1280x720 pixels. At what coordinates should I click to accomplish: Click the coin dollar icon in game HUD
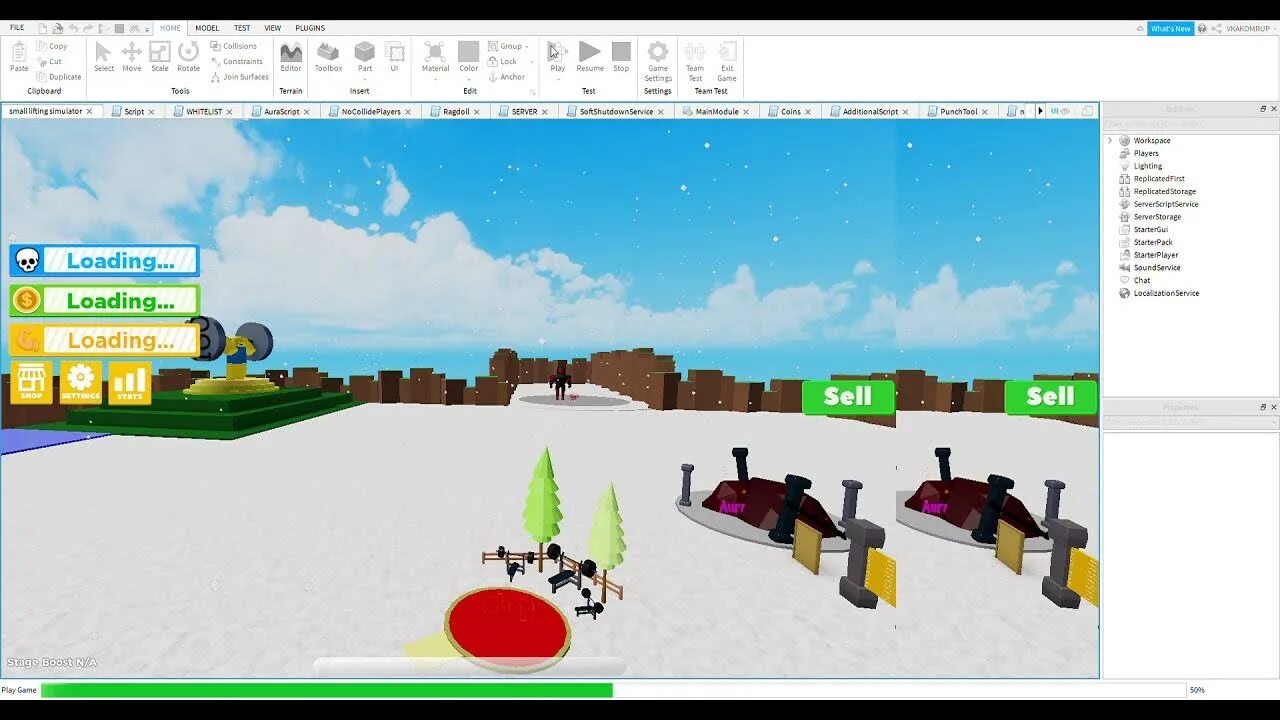pos(27,300)
